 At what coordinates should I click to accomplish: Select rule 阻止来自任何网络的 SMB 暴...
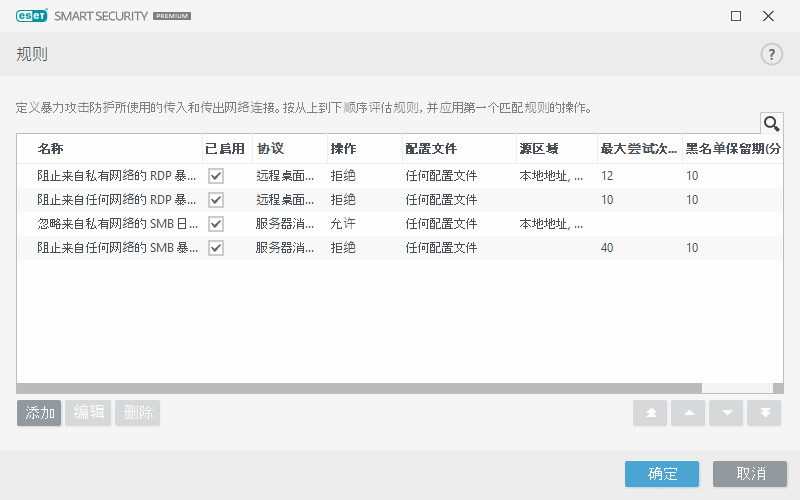117,248
